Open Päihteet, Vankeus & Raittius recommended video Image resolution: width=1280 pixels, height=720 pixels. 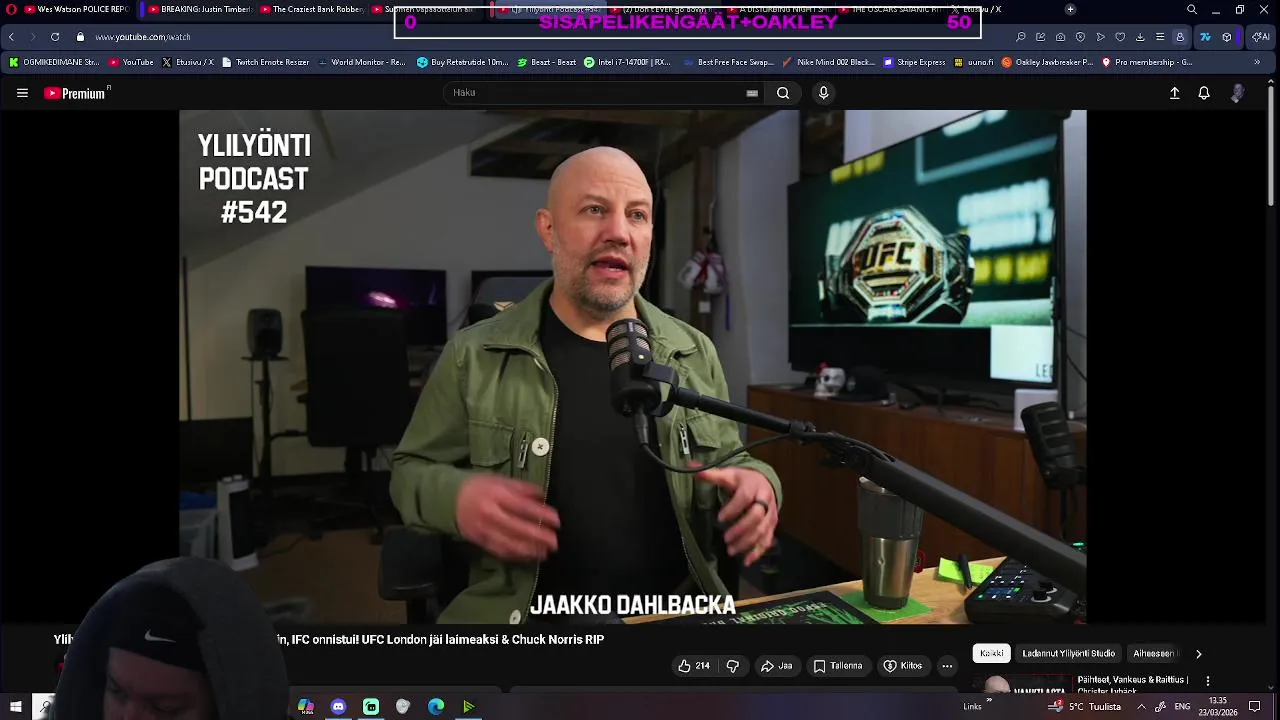pos(1133,680)
